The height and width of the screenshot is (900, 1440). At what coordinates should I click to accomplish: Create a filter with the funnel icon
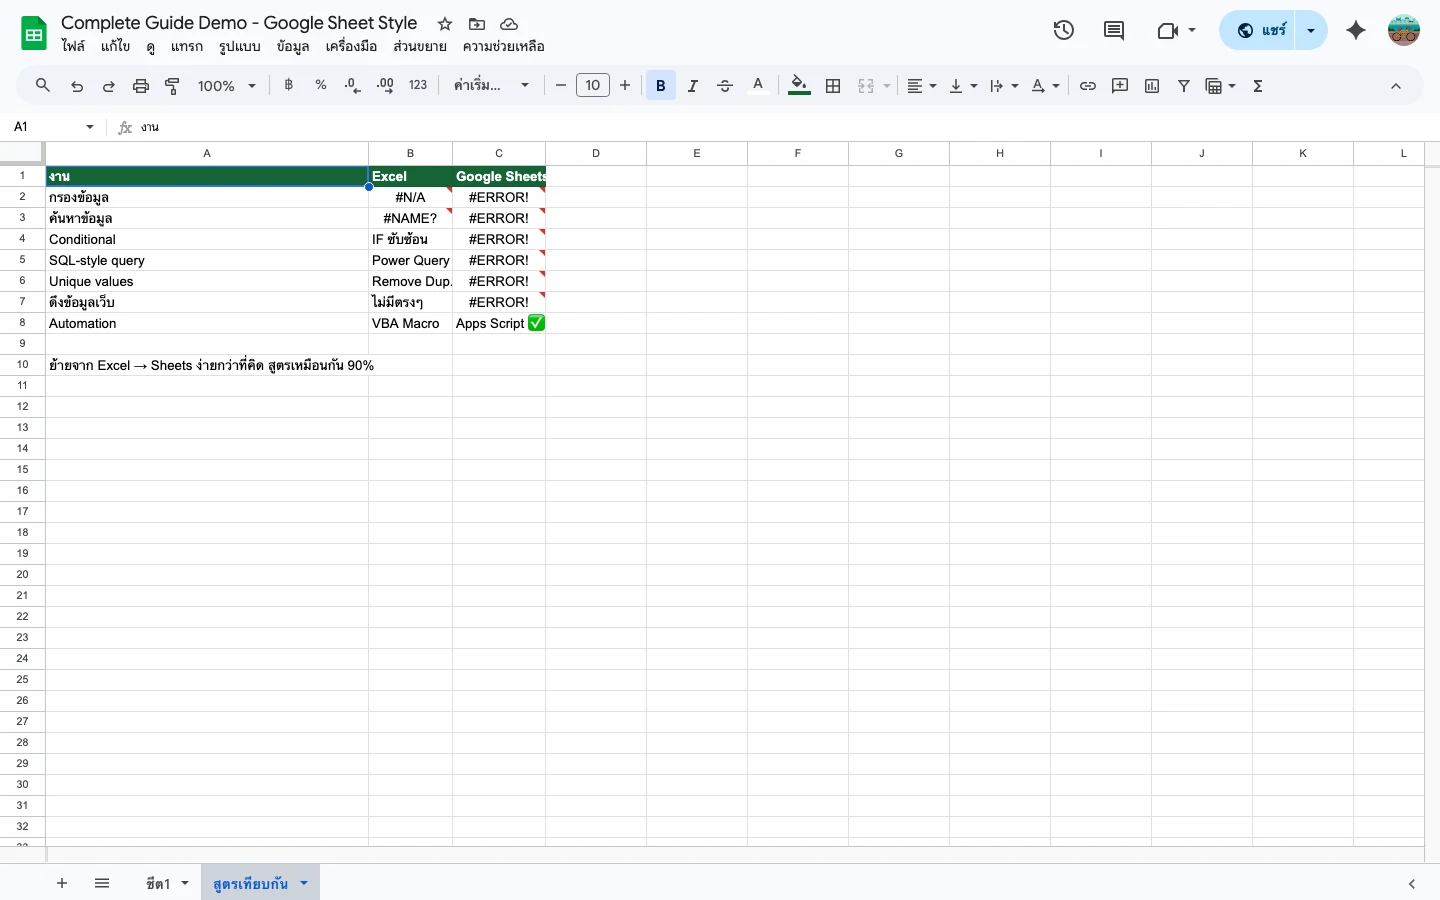[1183, 85]
